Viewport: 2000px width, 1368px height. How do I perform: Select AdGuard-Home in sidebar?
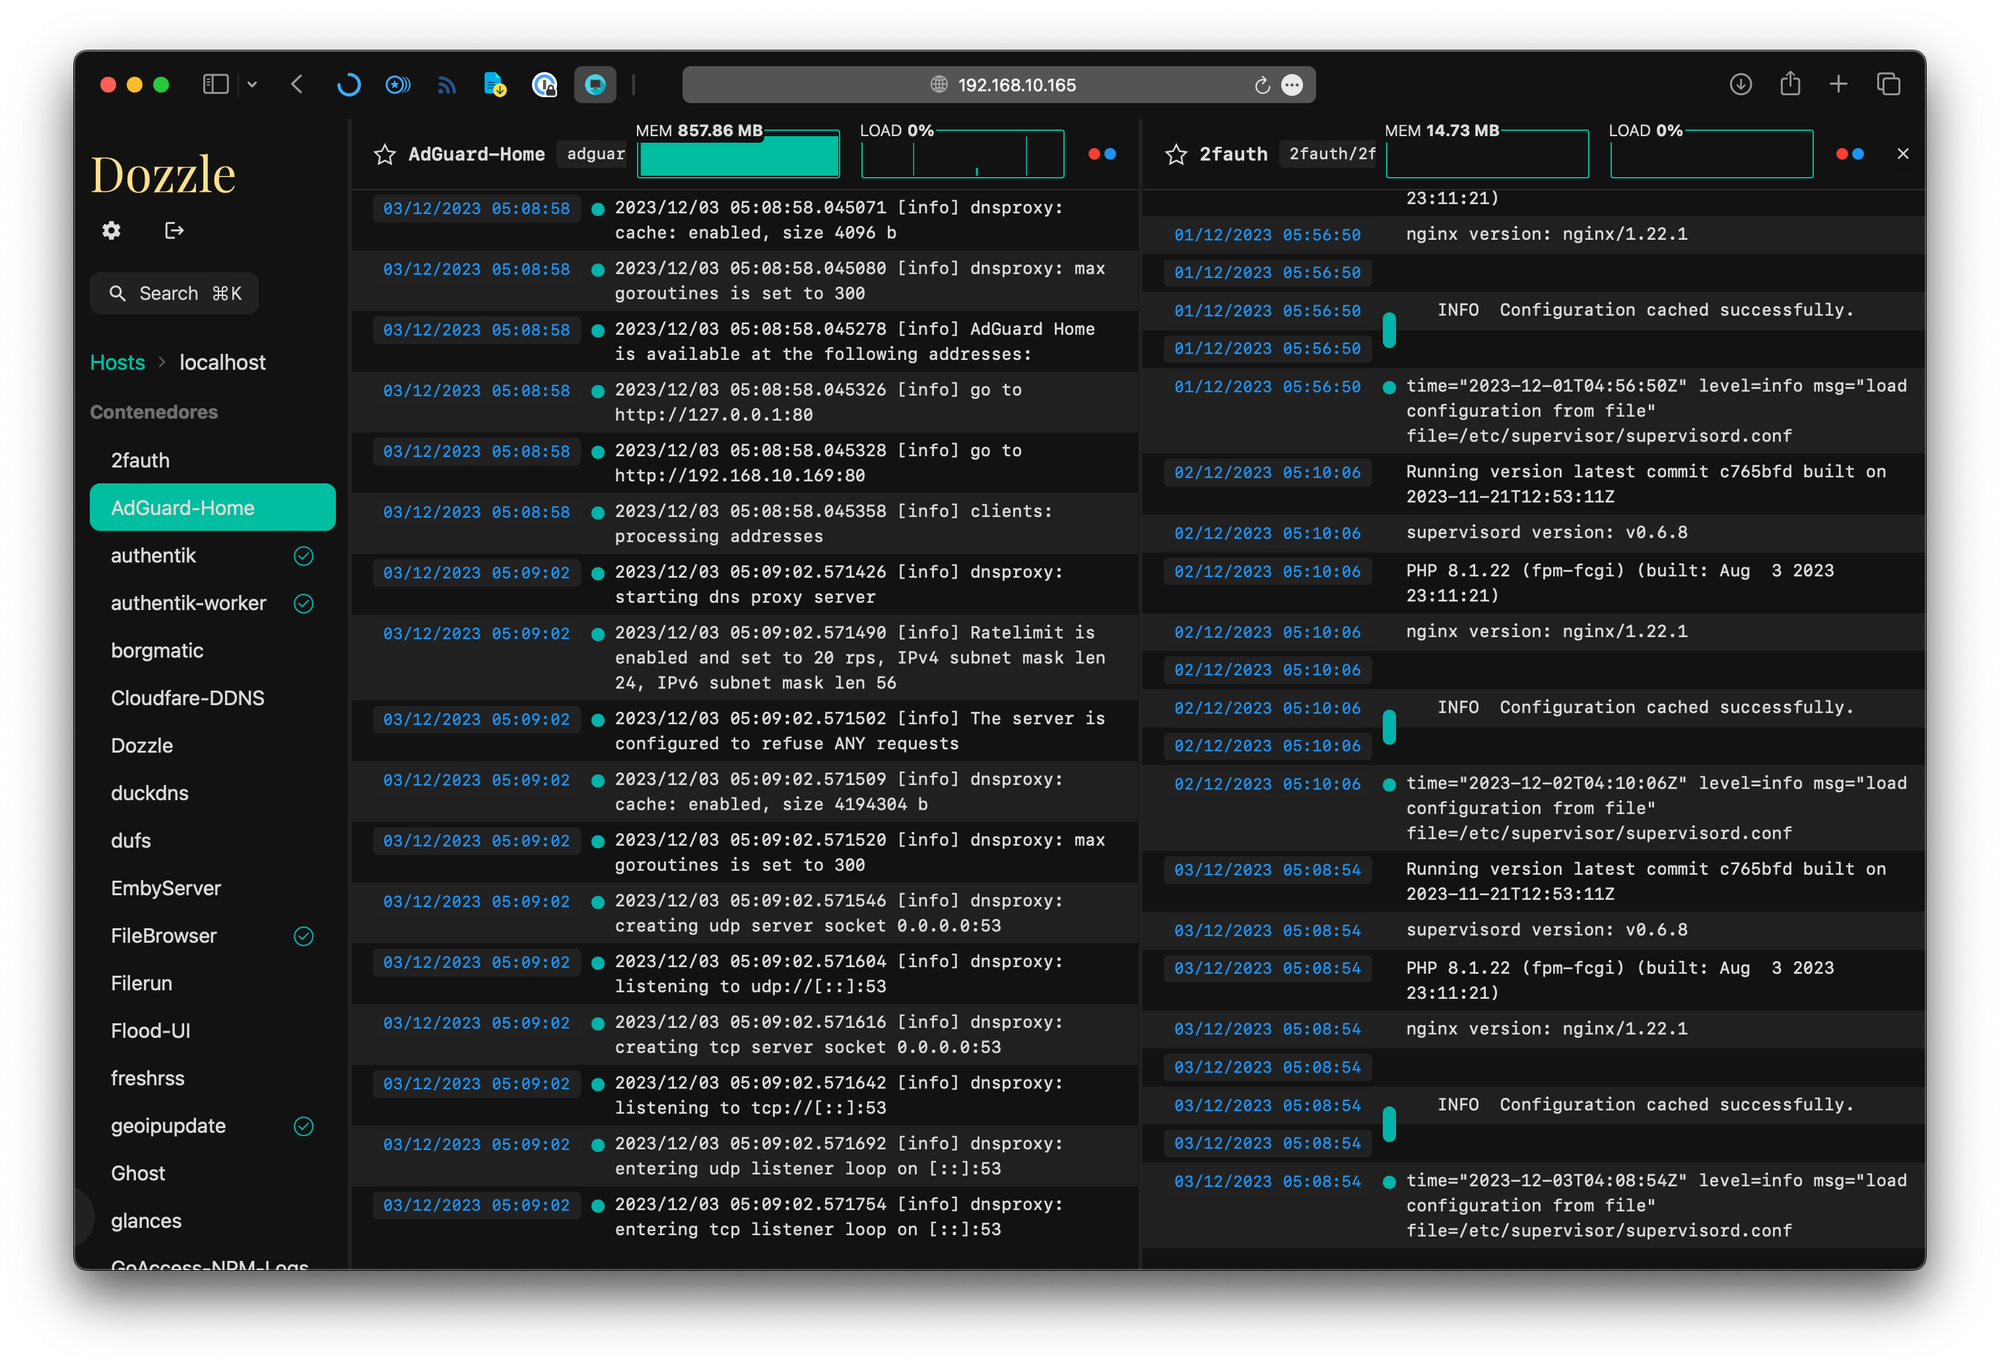212,508
